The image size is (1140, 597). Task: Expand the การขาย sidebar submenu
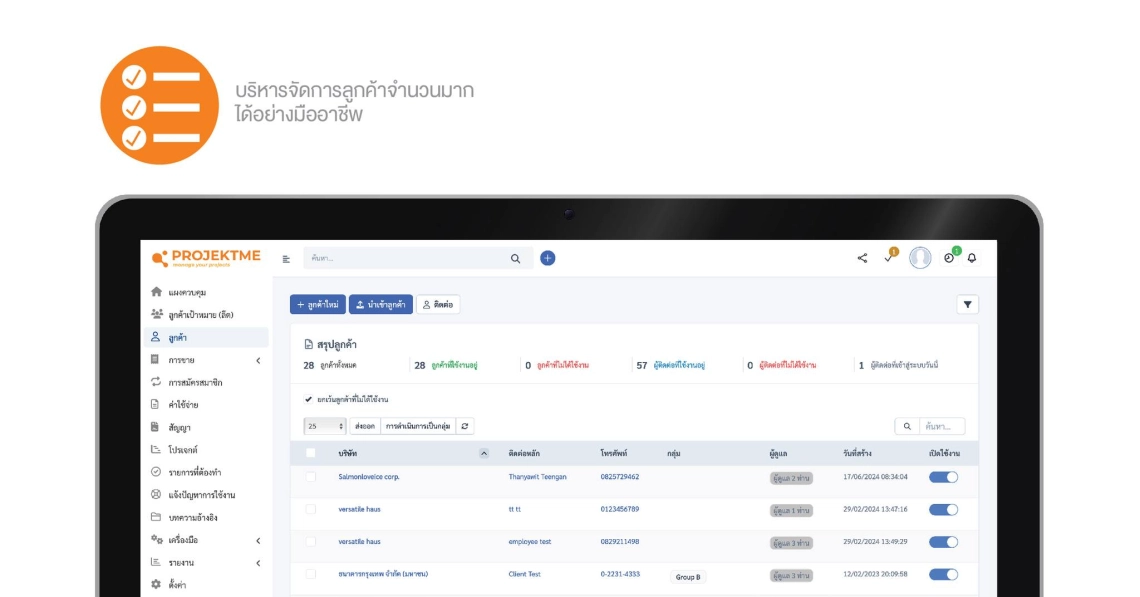[x=258, y=360]
